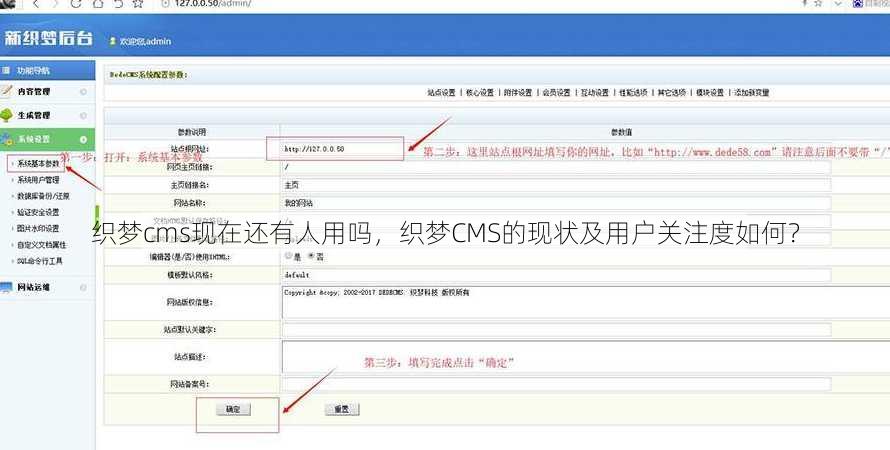The height and width of the screenshot is (450, 890).
Task: Click the 参数说明 column header
Action: pos(192,132)
